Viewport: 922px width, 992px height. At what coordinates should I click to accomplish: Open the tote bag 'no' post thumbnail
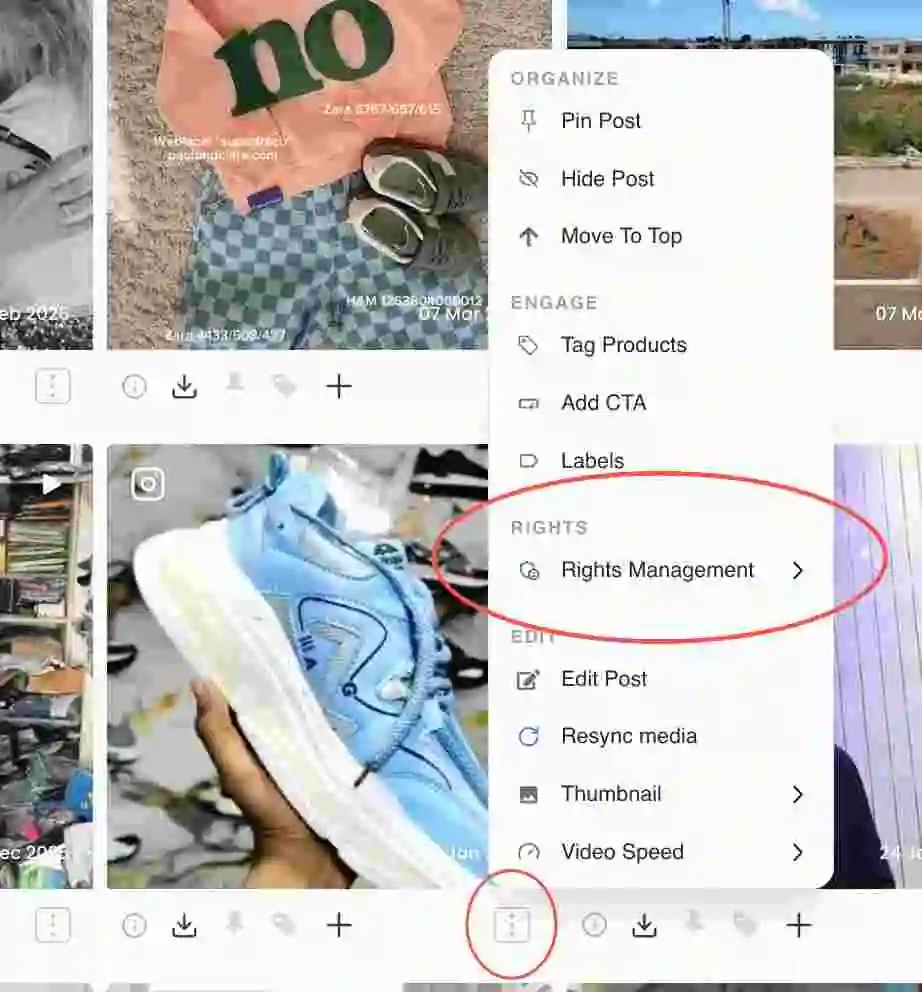pyautogui.click(x=297, y=175)
